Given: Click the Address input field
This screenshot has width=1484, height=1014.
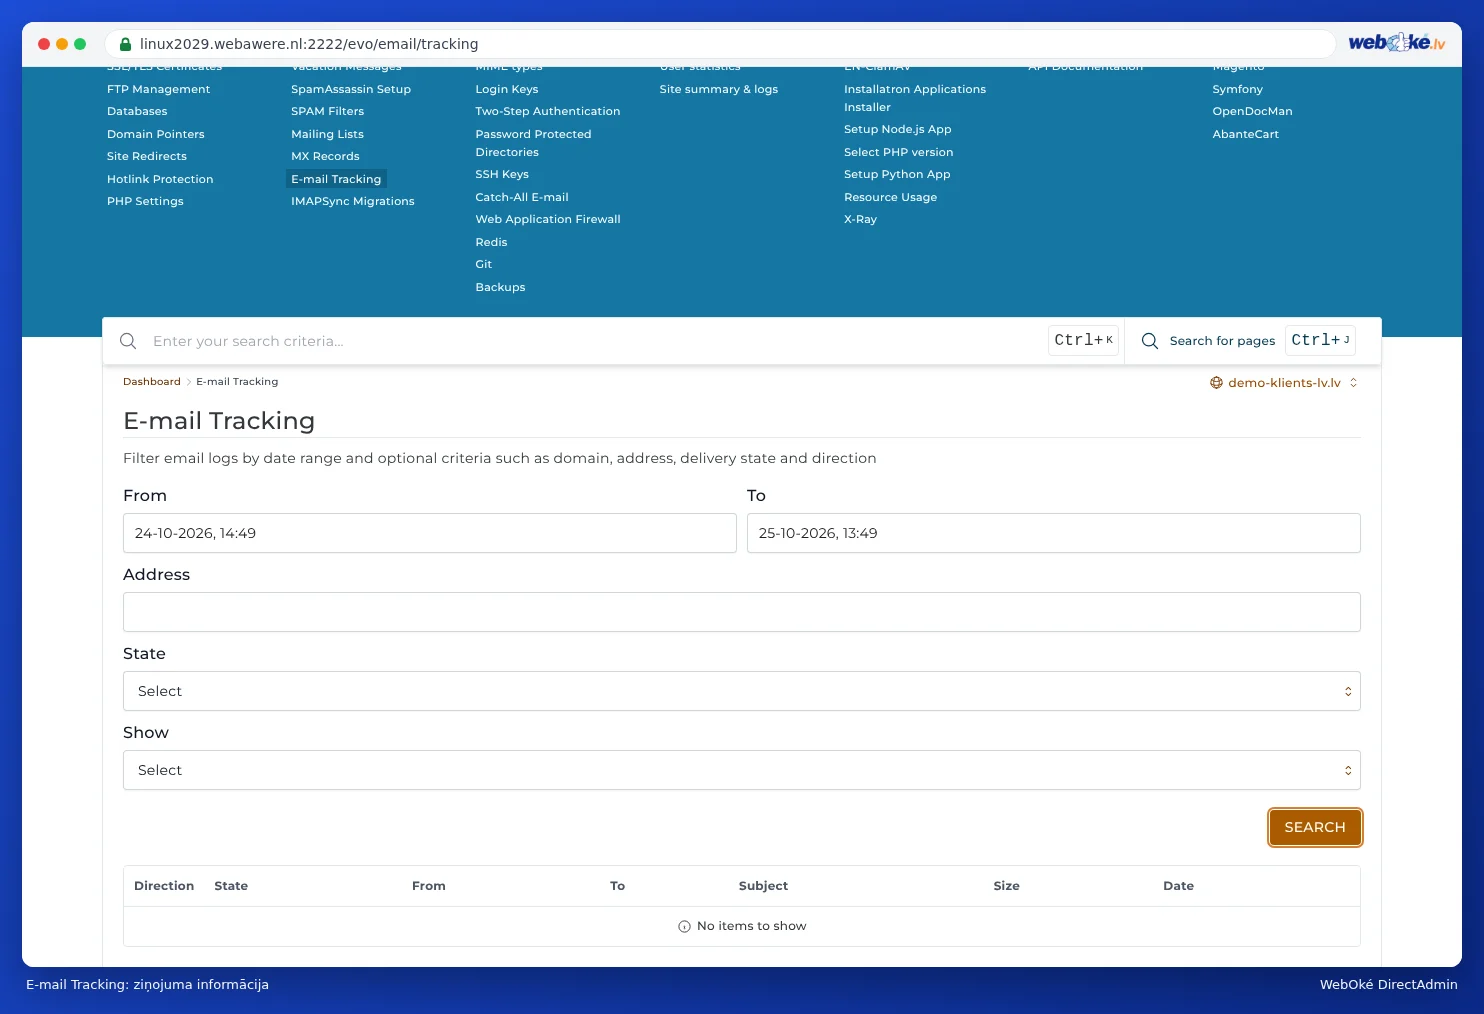Looking at the screenshot, I should 742,612.
